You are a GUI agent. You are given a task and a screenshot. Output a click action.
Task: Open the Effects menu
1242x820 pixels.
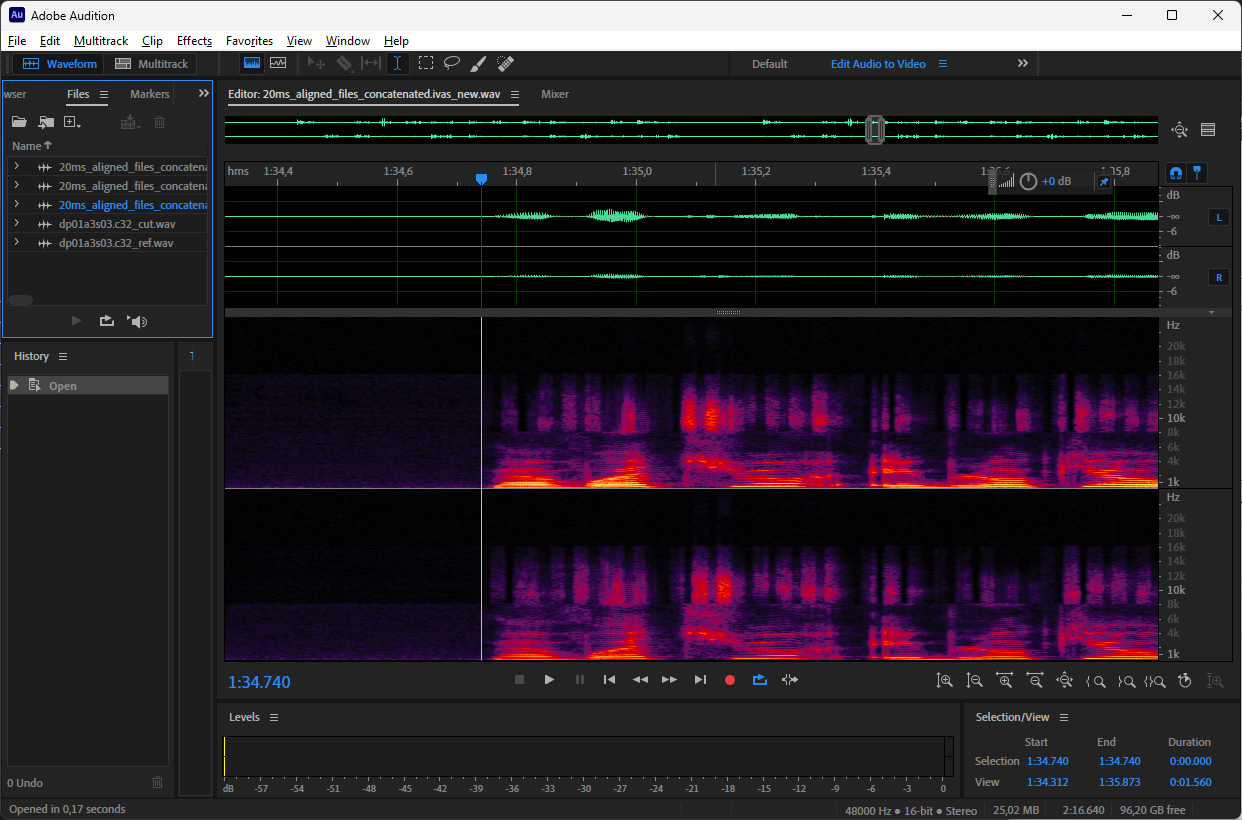[194, 41]
